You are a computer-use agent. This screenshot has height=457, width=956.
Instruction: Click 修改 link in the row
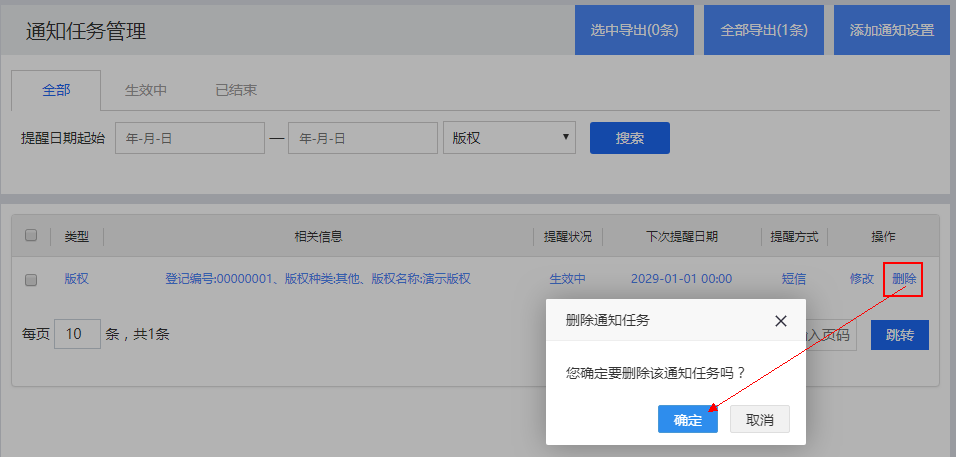coord(861,279)
